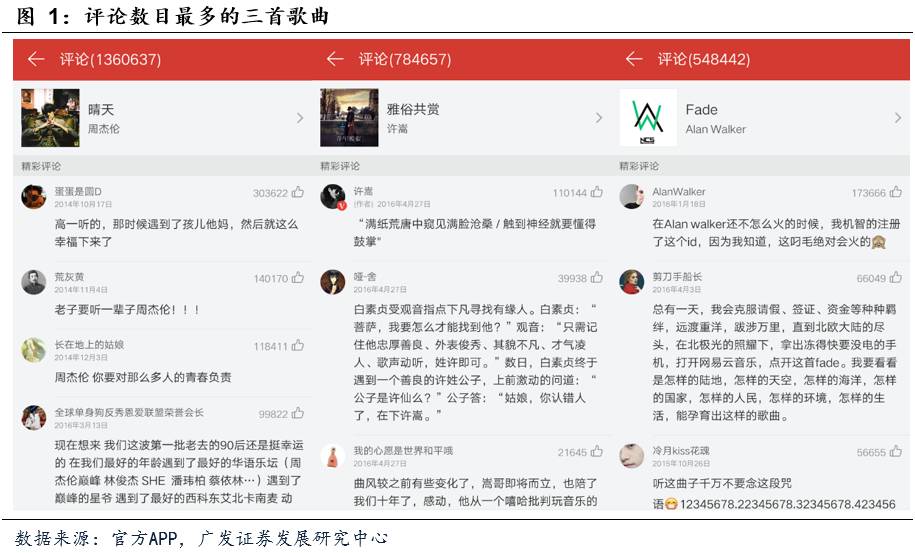Like 剪刀手船长's comment with 66049 likes

(896, 278)
